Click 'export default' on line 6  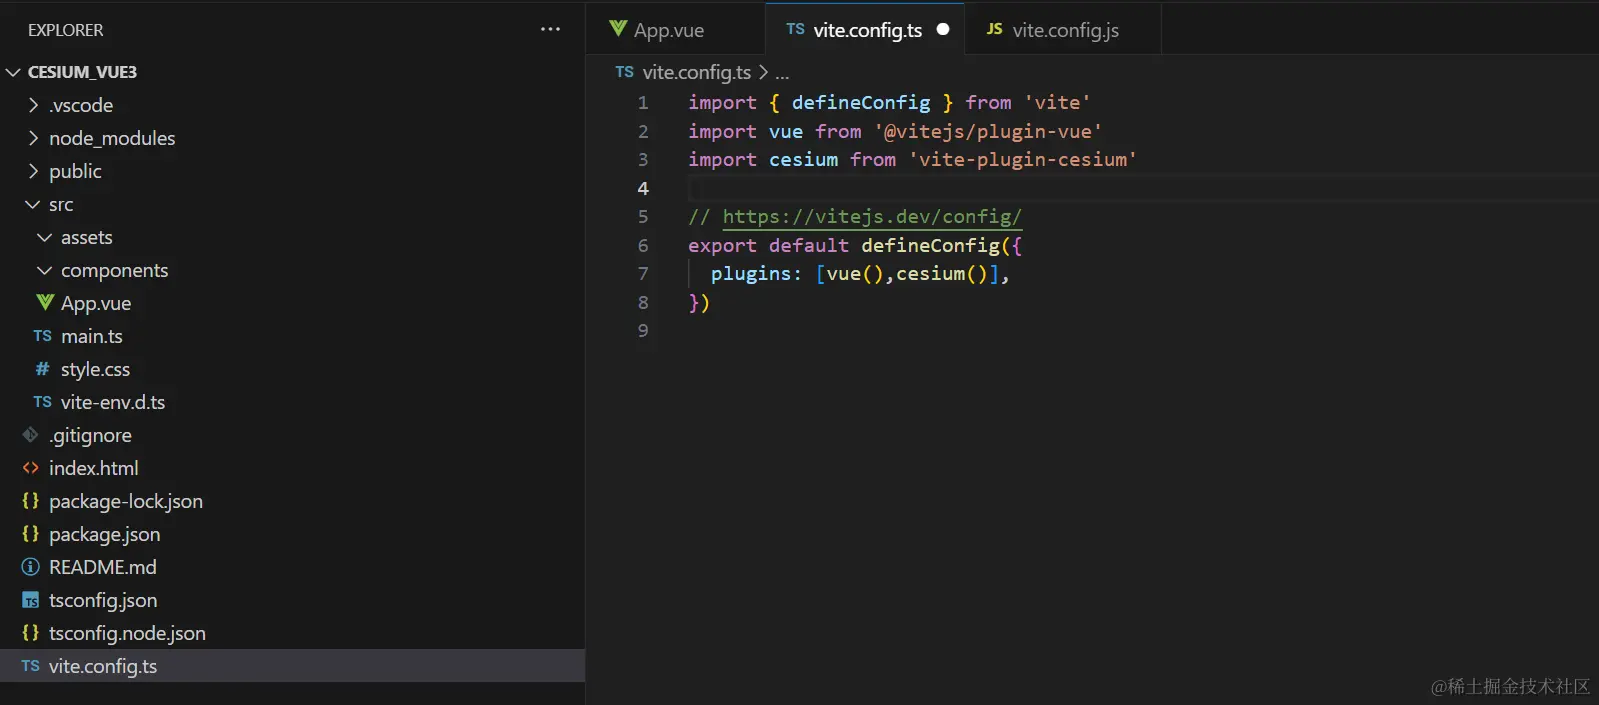768,246
